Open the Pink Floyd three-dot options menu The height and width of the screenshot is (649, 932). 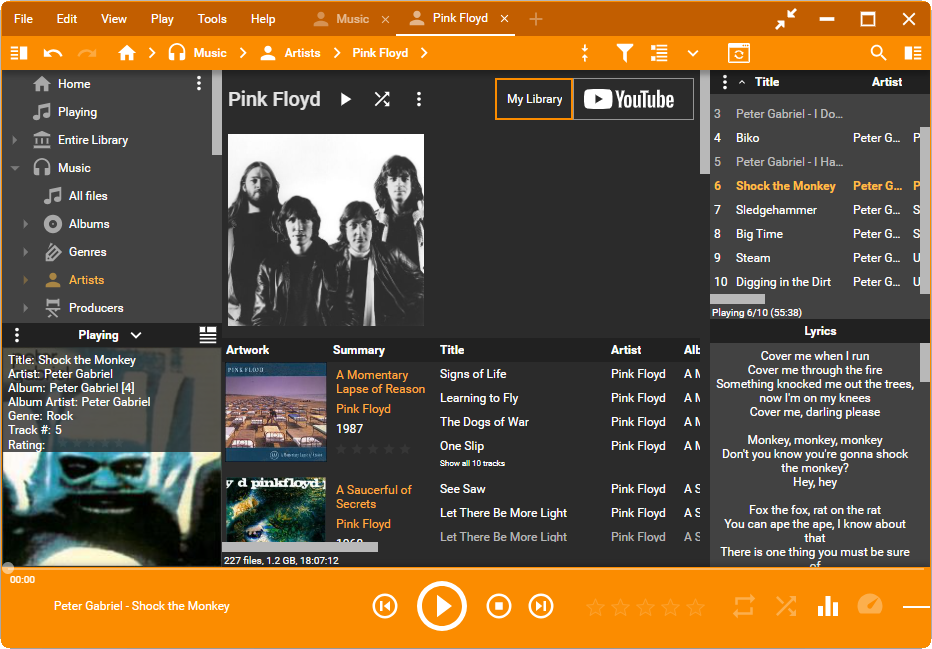419,99
